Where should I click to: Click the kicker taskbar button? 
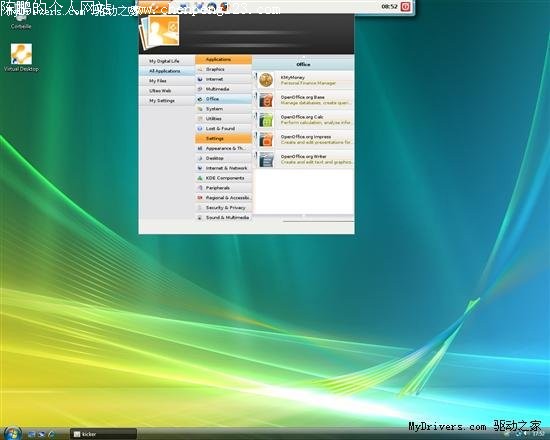[103, 434]
